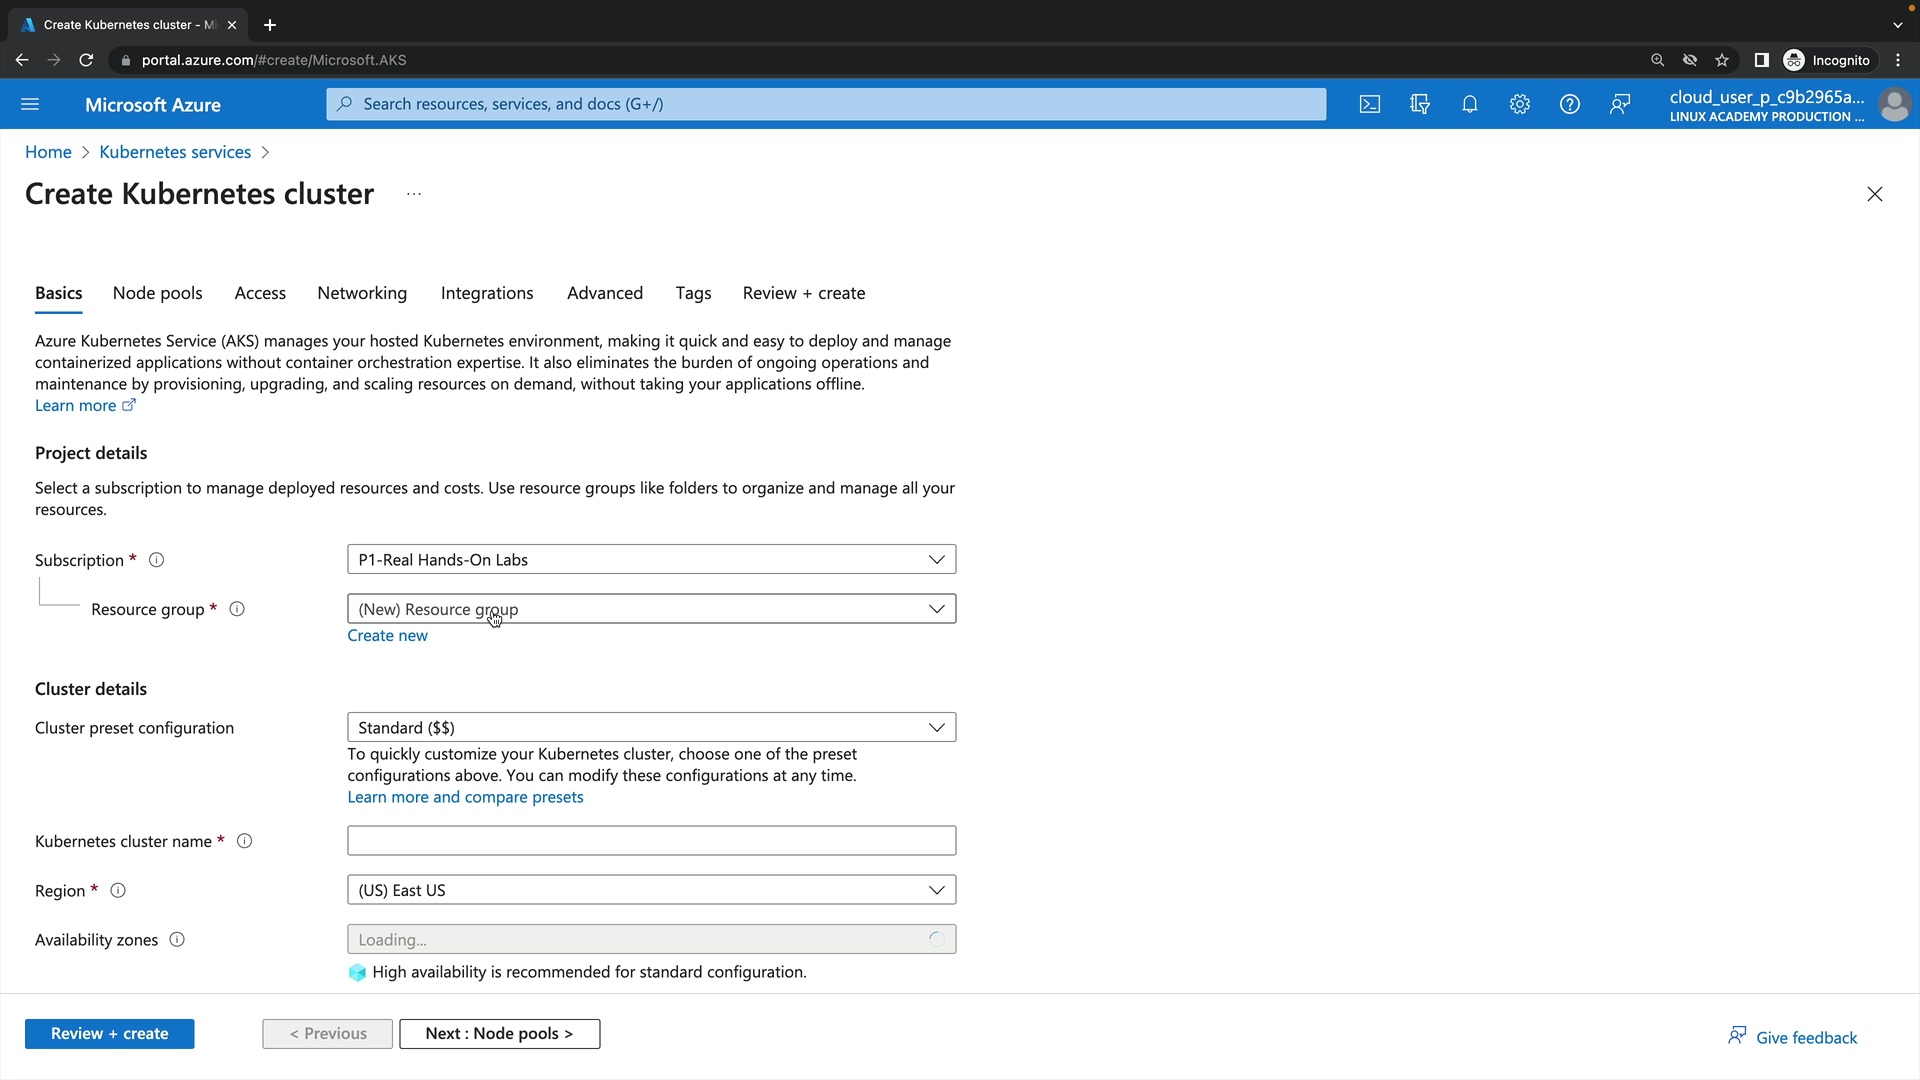
Task: Click Create new resource group link
Action: click(x=387, y=636)
